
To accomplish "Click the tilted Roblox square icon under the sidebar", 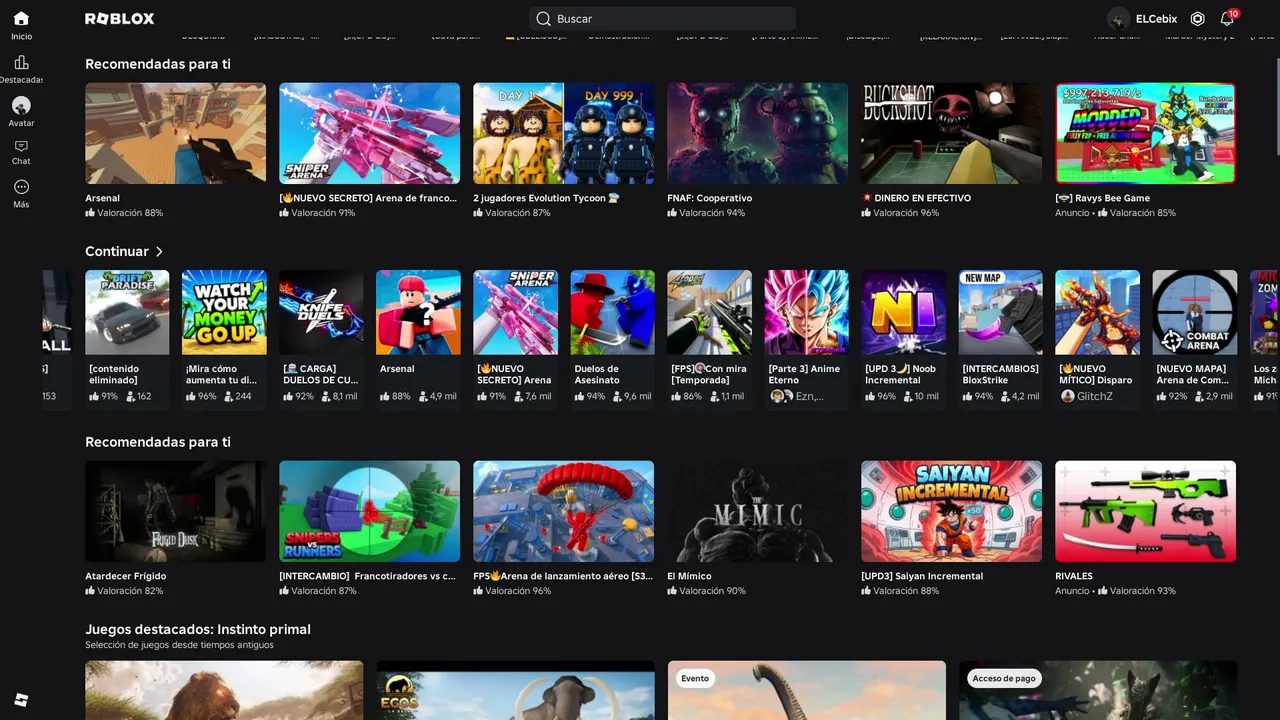I will tap(21, 700).
